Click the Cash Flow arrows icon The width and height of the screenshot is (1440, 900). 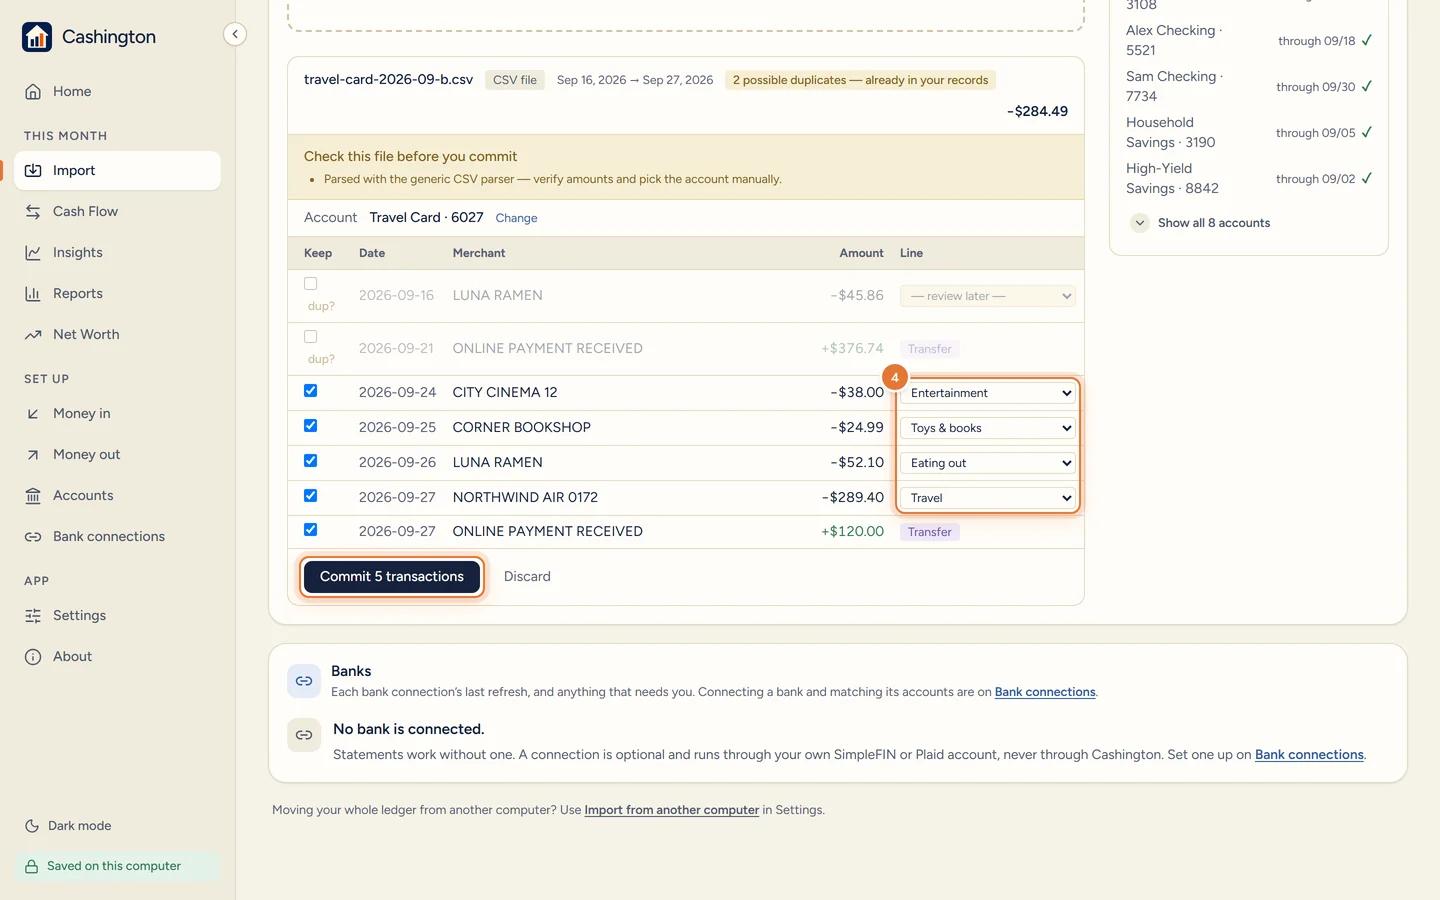point(33,211)
